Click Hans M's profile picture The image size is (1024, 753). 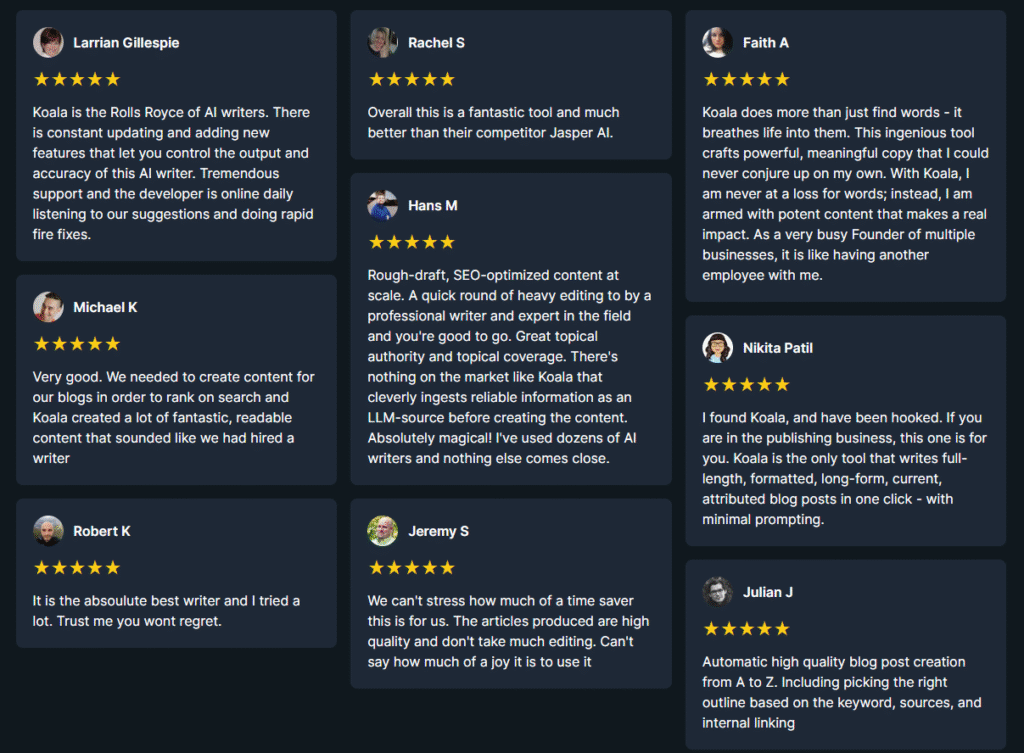point(383,206)
